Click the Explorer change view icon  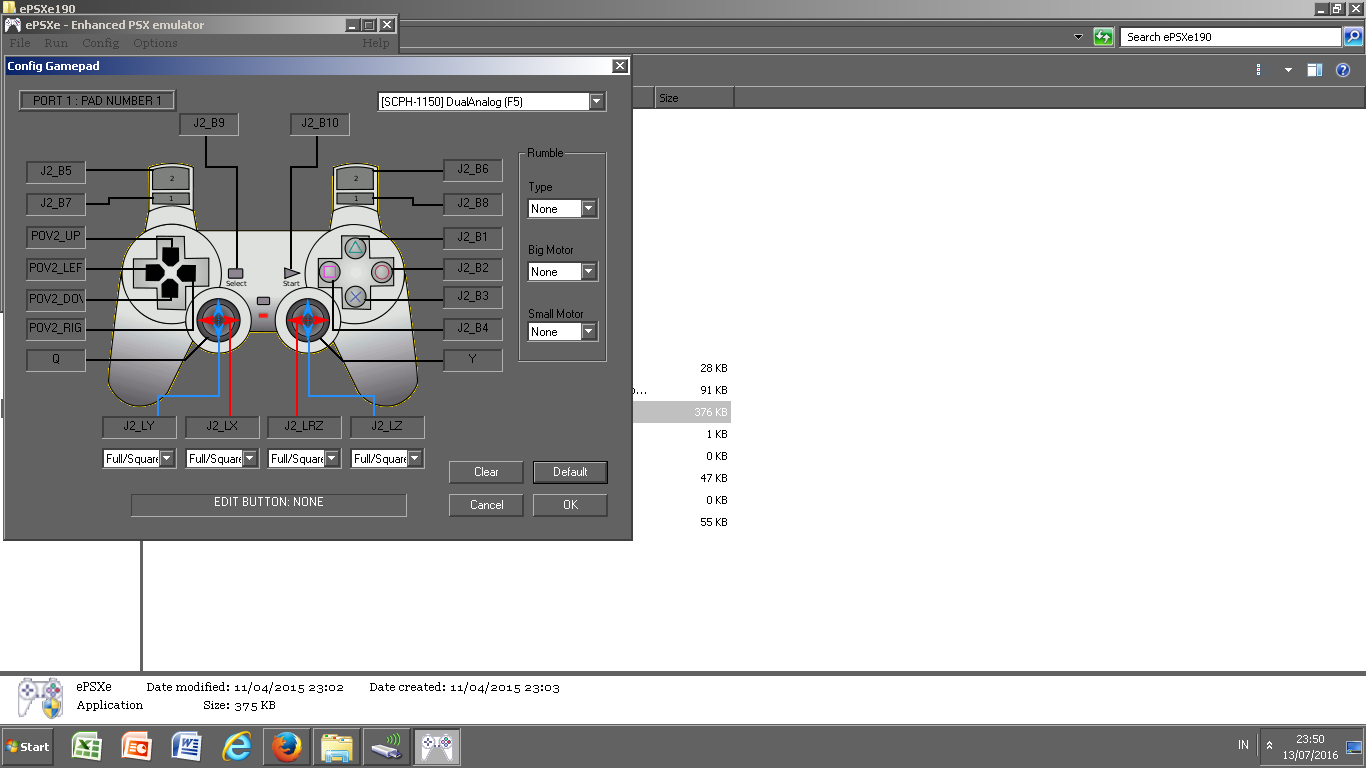1259,70
